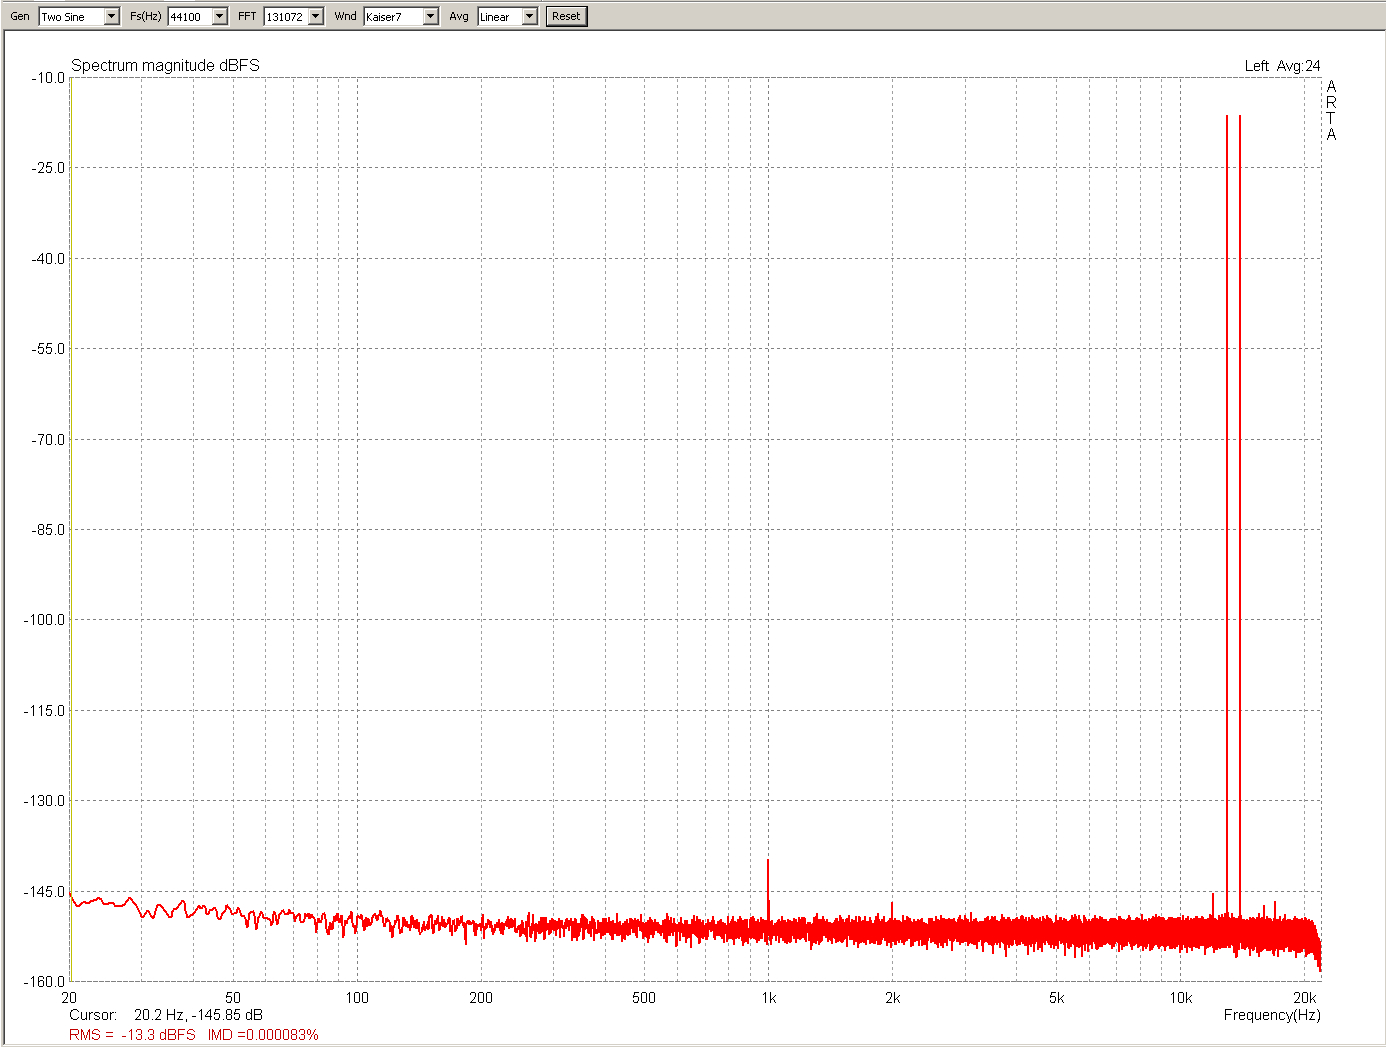Click the -145.0 y-axis label
The height and width of the screenshot is (1047, 1386).
coord(44,891)
